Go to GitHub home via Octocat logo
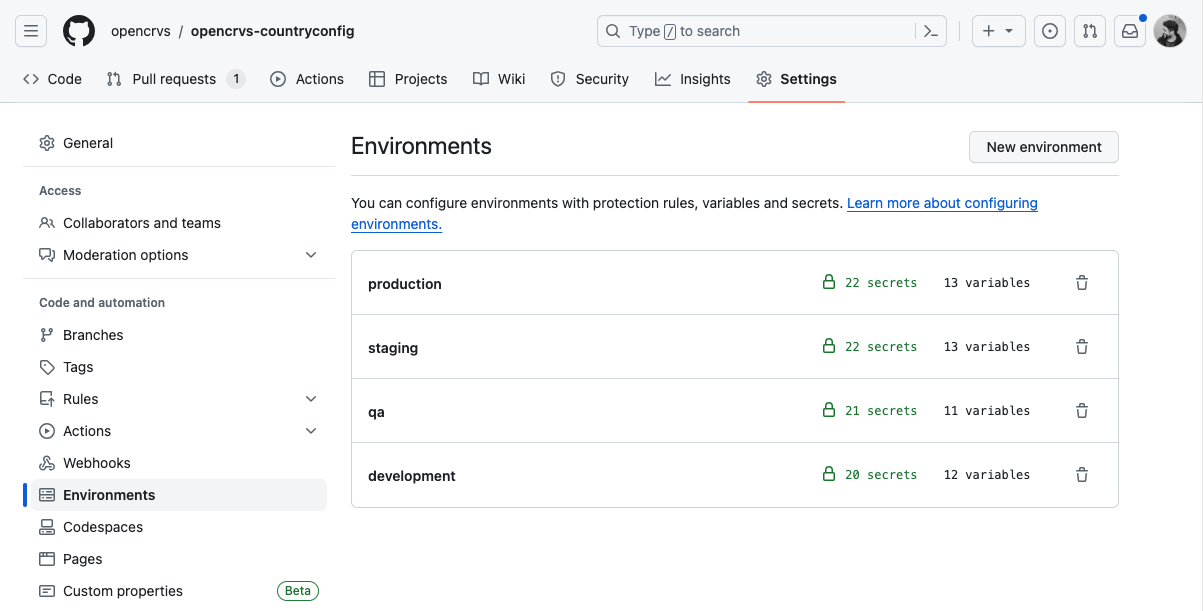Screen dimensions: 1203x611 tap(79, 31)
